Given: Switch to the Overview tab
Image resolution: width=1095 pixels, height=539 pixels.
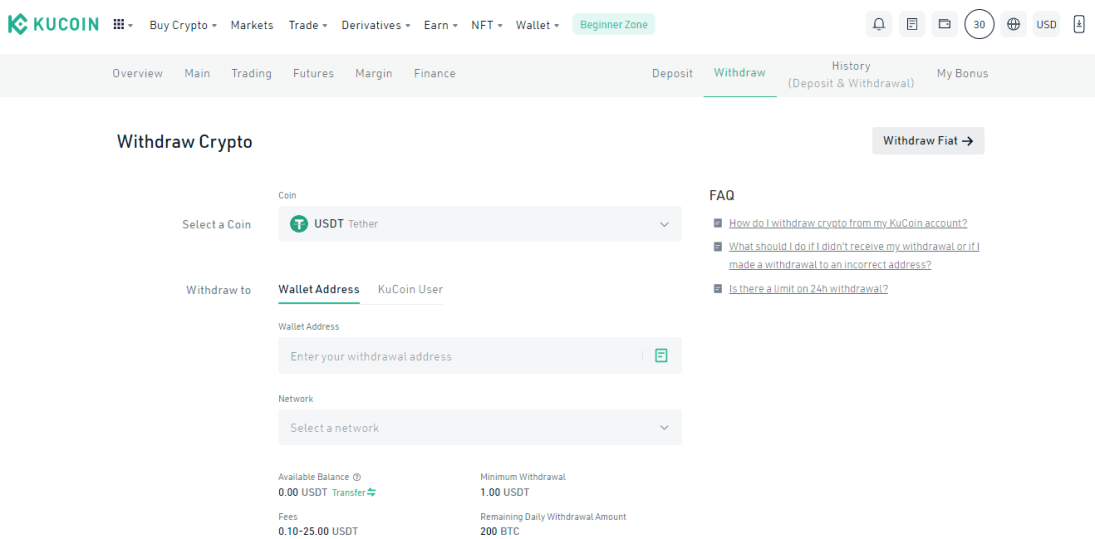Looking at the screenshot, I should coord(138,73).
